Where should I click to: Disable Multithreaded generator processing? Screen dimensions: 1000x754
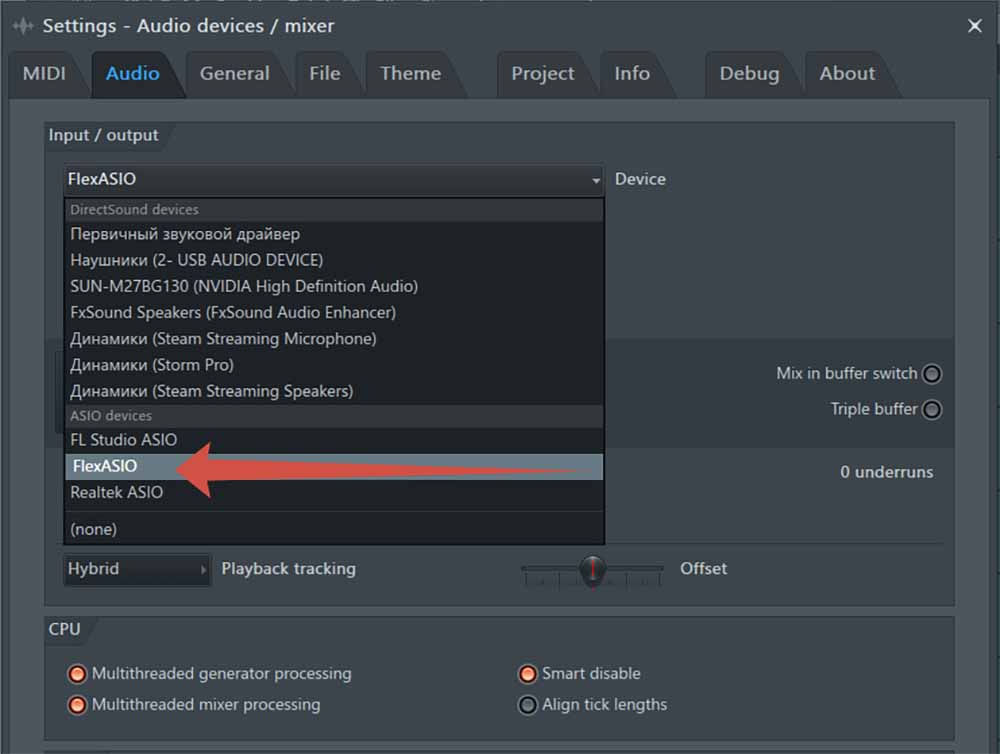[77, 674]
